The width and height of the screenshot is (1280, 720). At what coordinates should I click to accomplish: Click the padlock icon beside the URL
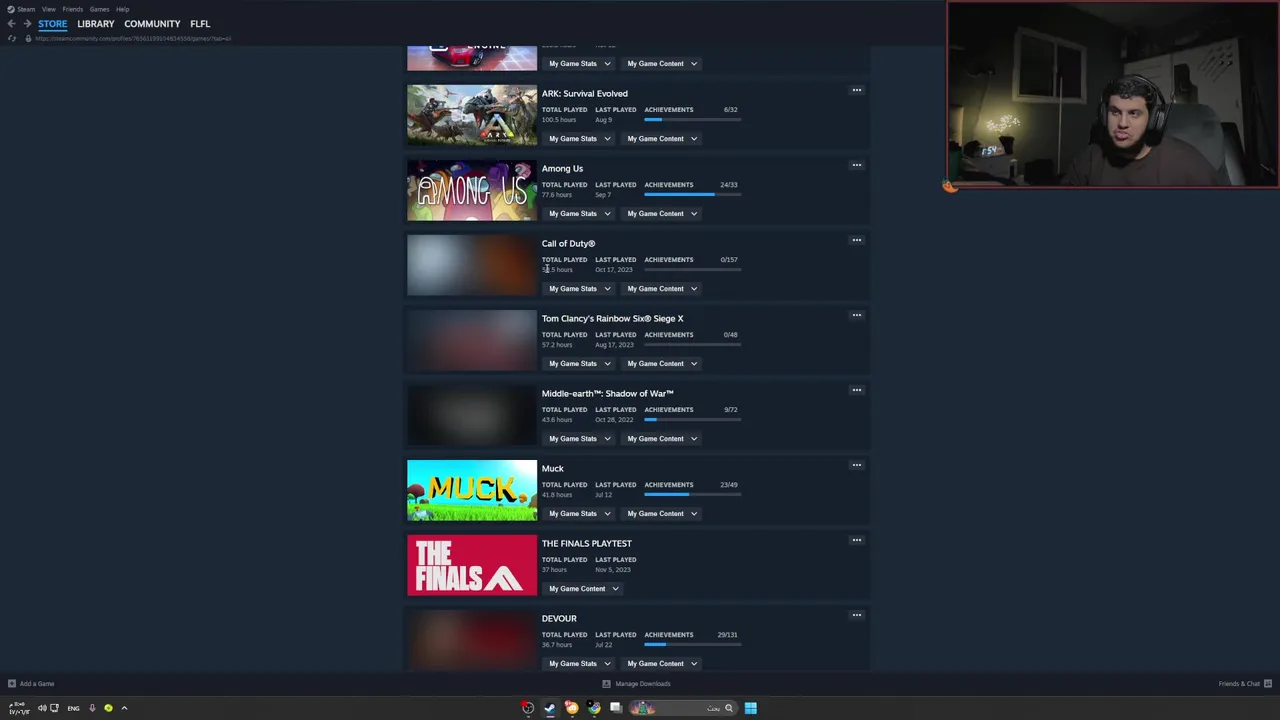pos(28,39)
